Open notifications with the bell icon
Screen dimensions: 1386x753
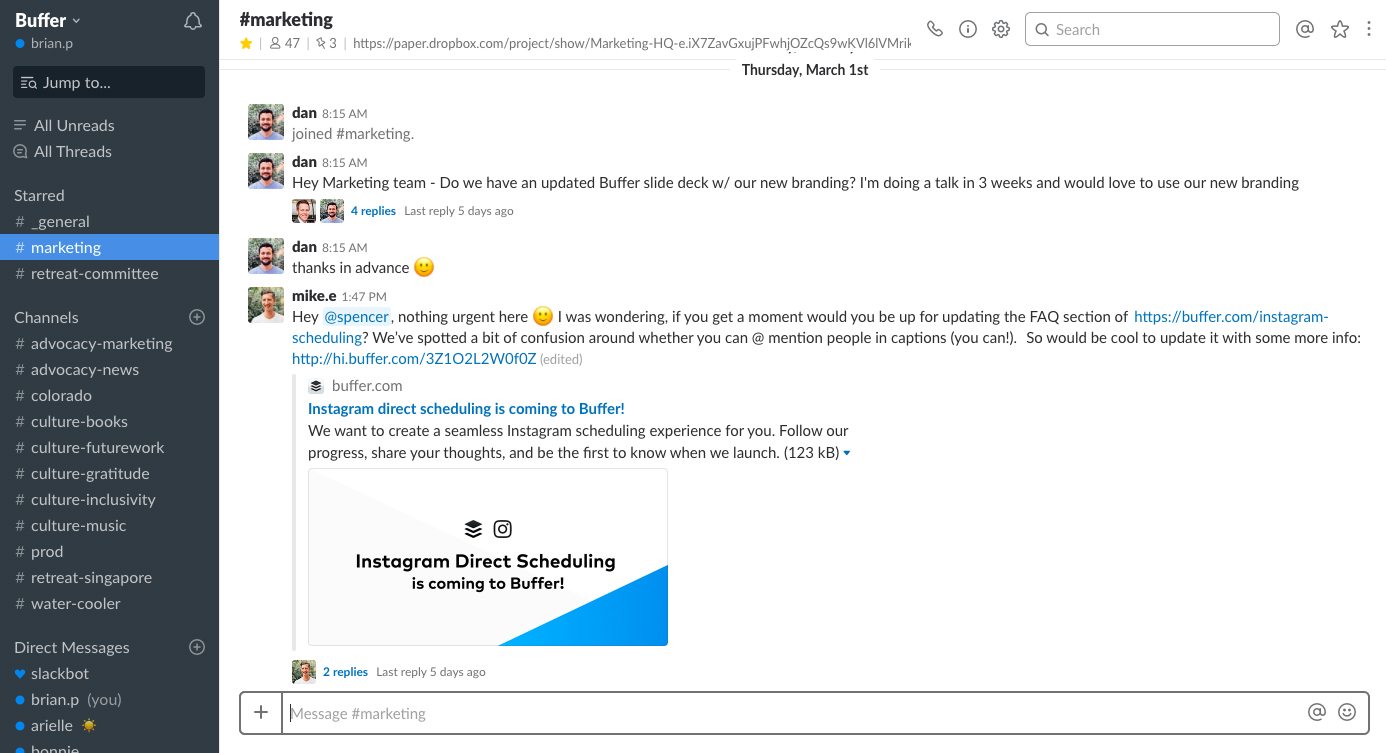point(193,20)
